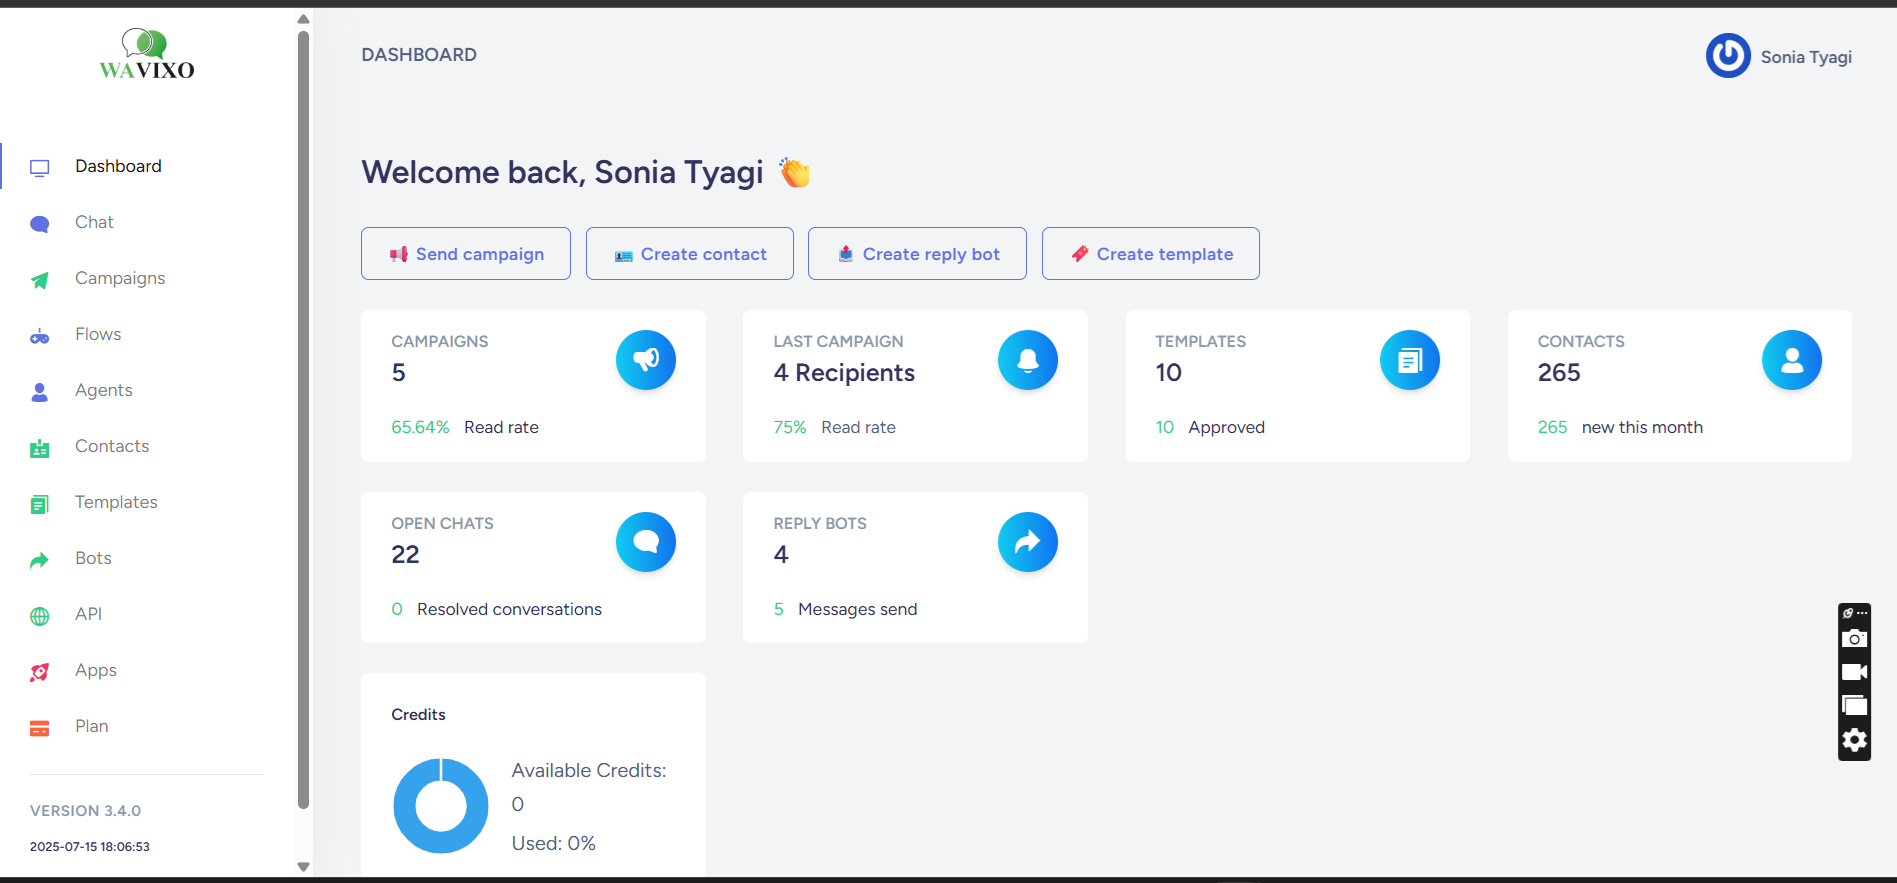Click the CAMPAIGNS card title
The image size is (1897, 883).
pyautogui.click(x=440, y=341)
